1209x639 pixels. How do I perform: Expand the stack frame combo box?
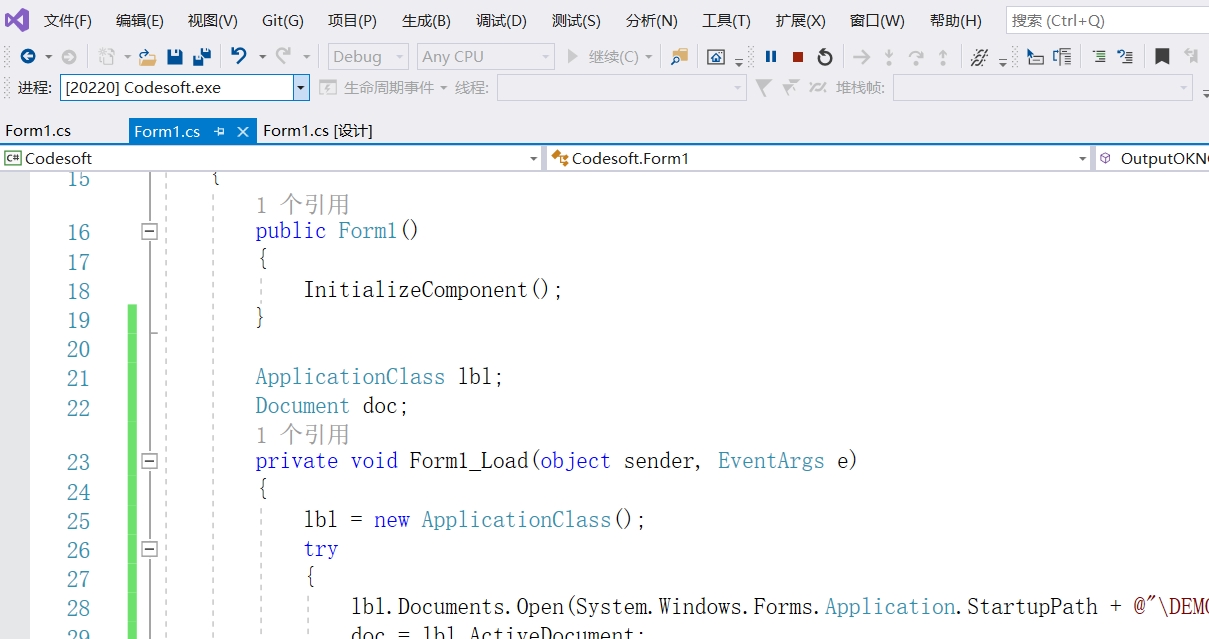(1041, 88)
